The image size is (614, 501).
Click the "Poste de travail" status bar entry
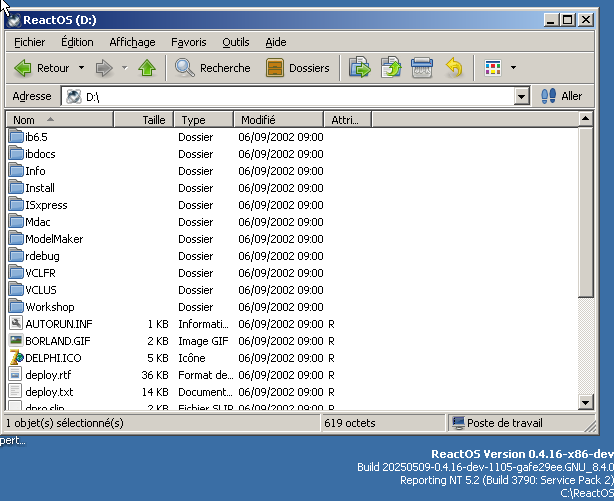[497, 423]
